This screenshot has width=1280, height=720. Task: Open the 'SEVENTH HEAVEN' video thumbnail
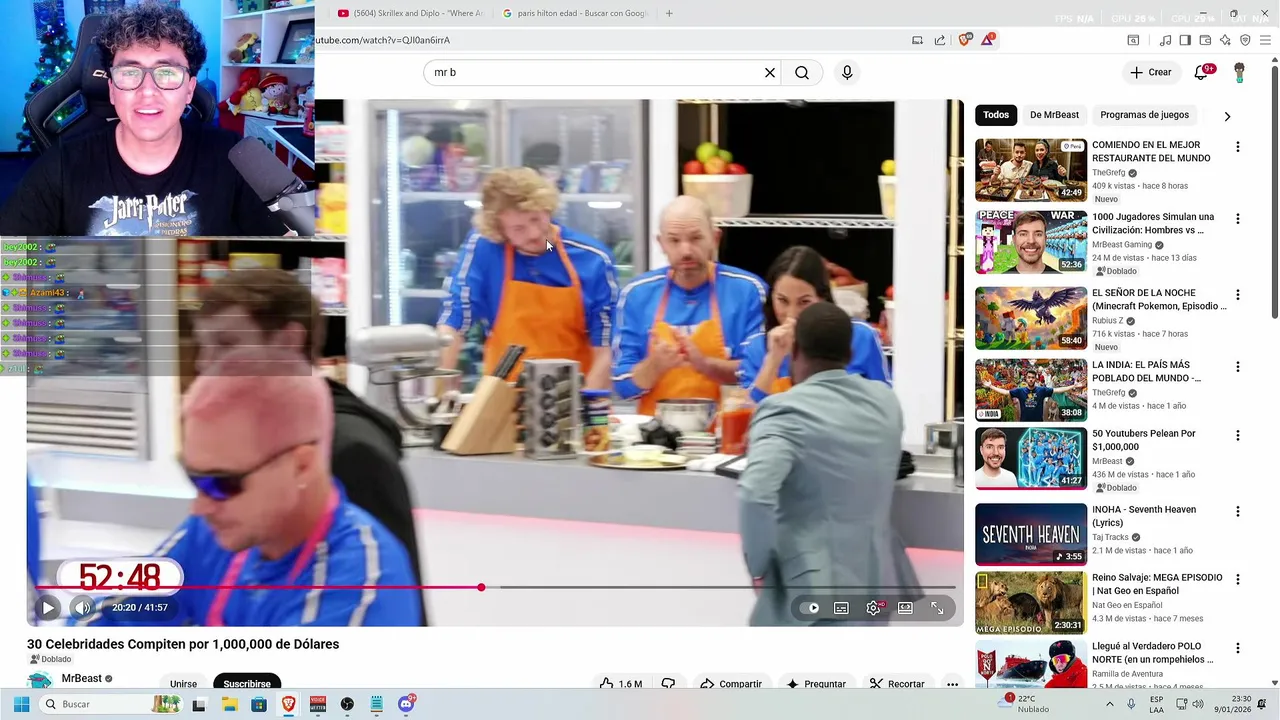tap(1031, 534)
